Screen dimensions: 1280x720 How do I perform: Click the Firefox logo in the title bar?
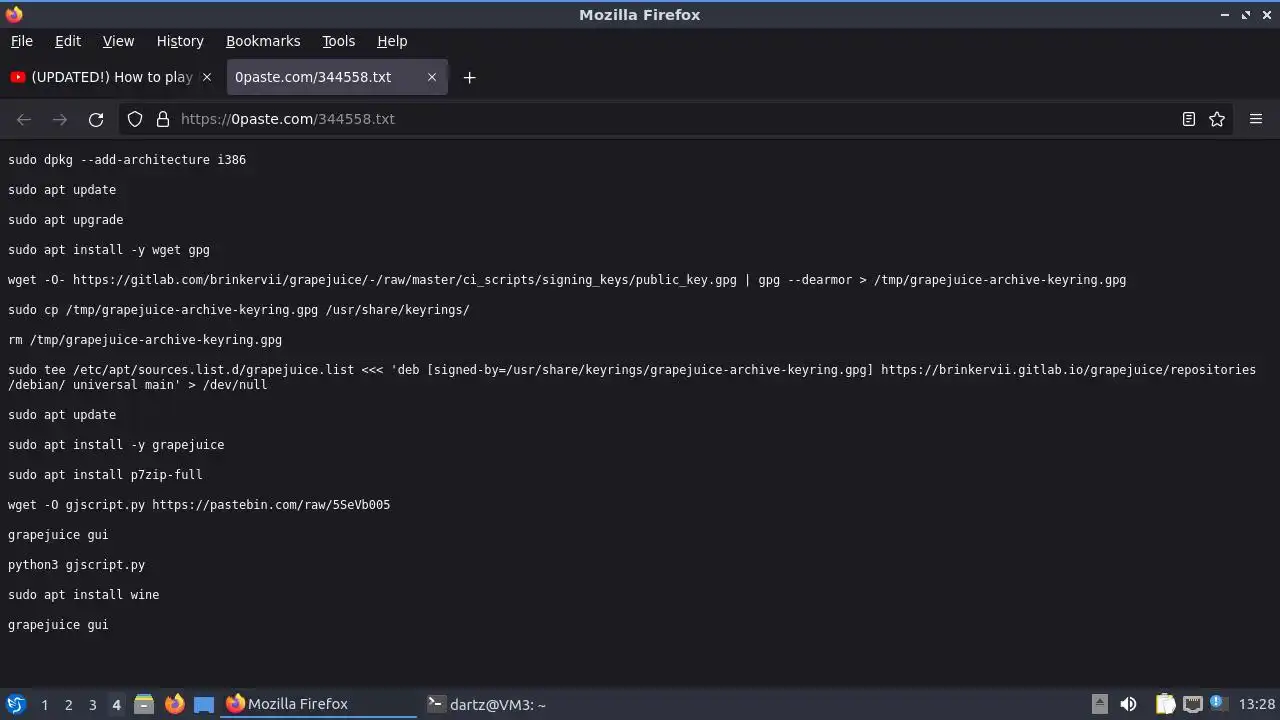14,14
